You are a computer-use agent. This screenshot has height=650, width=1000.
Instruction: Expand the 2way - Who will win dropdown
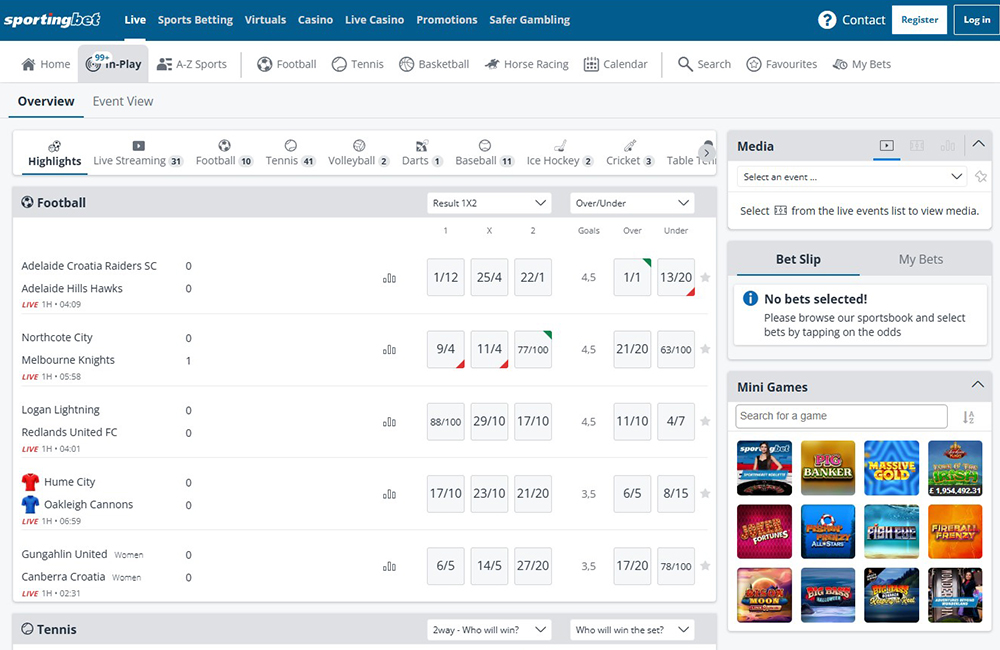pyautogui.click(x=489, y=630)
